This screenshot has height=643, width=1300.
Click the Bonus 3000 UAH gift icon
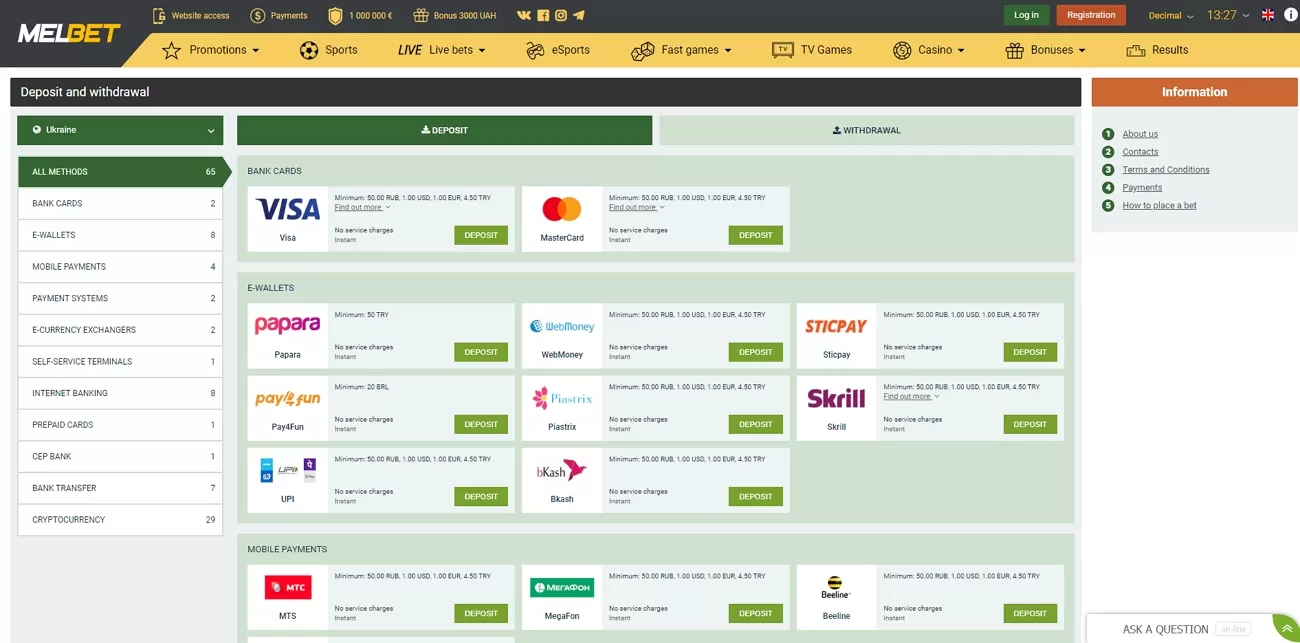[420, 15]
